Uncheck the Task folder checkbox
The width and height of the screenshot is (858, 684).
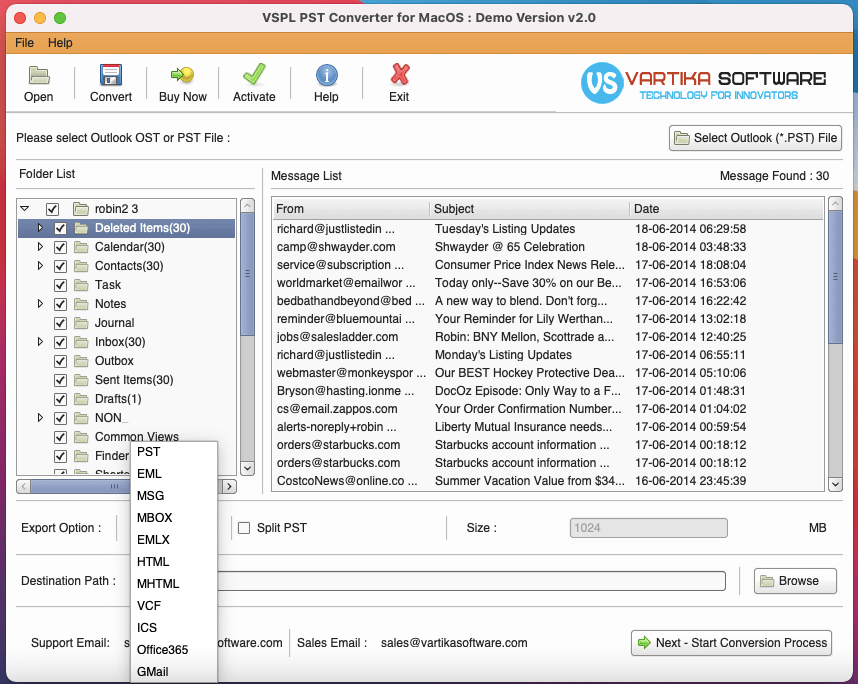[60, 285]
